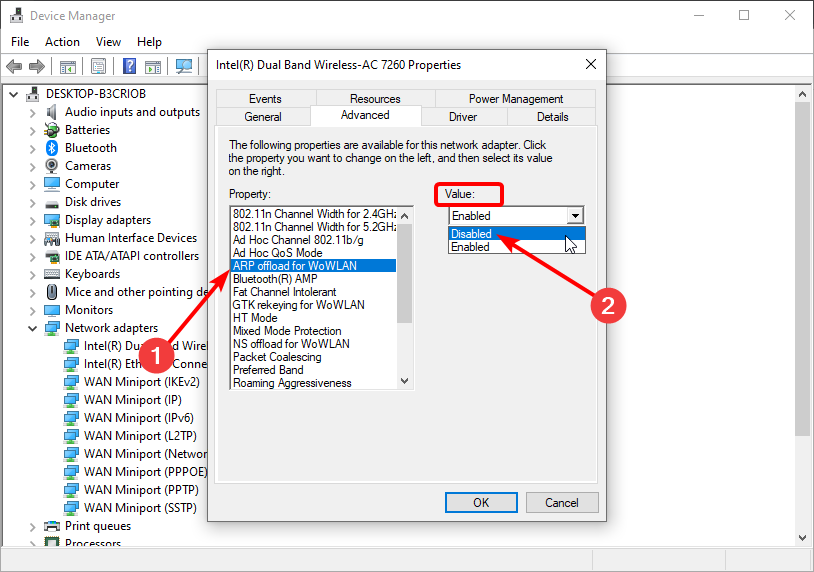The height and width of the screenshot is (572, 814).
Task: Click the Properties toolbar icon
Action: 99,66
